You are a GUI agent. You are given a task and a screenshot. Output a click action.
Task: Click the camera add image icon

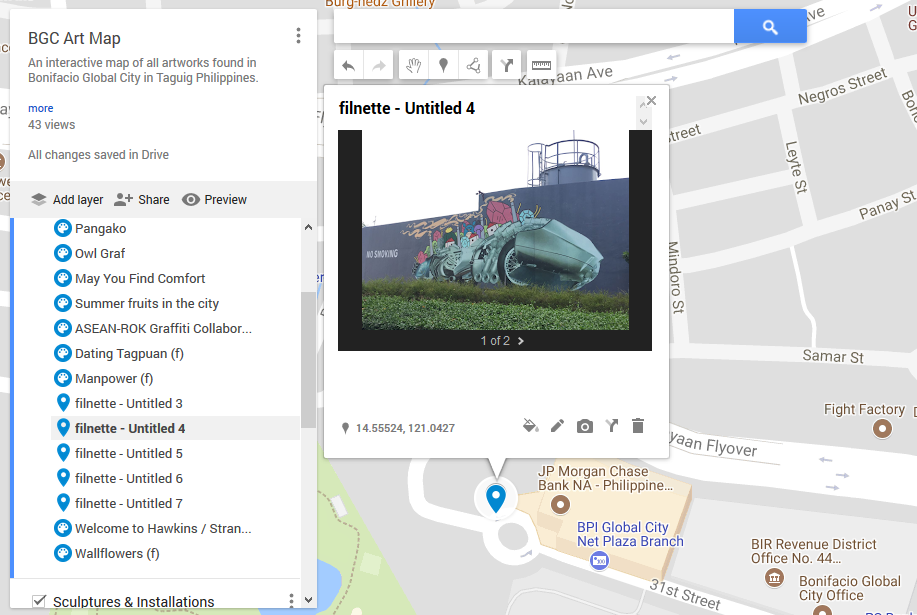tap(584, 426)
